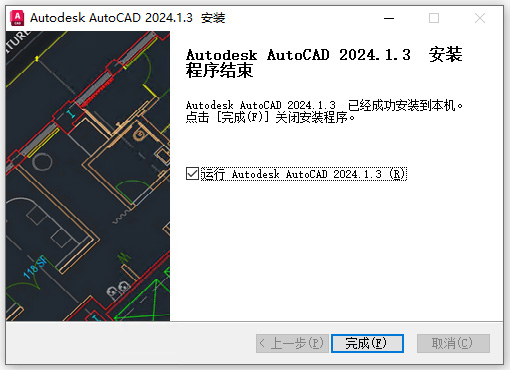
Task: Click the disabled 上一步(P) back button
Action: [292, 343]
